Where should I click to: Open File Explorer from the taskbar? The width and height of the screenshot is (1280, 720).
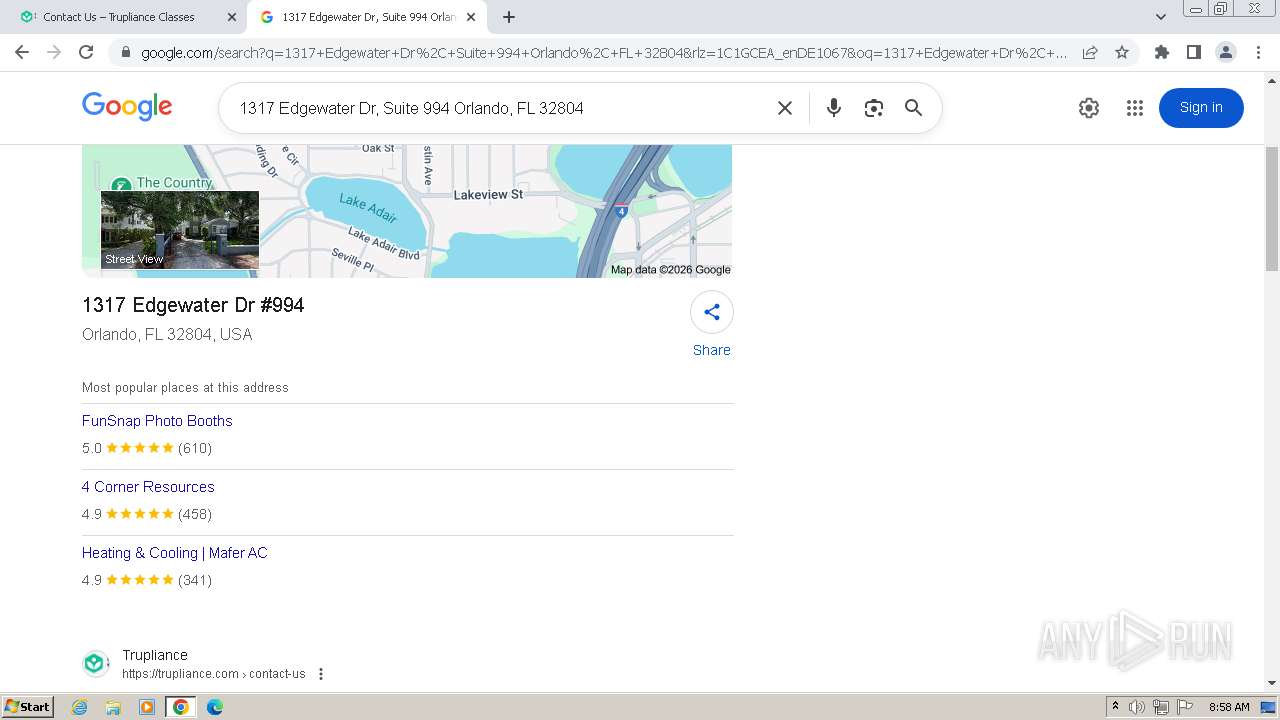113,707
